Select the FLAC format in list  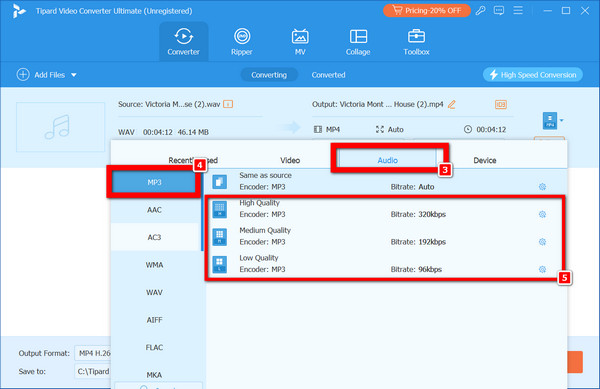click(x=154, y=347)
